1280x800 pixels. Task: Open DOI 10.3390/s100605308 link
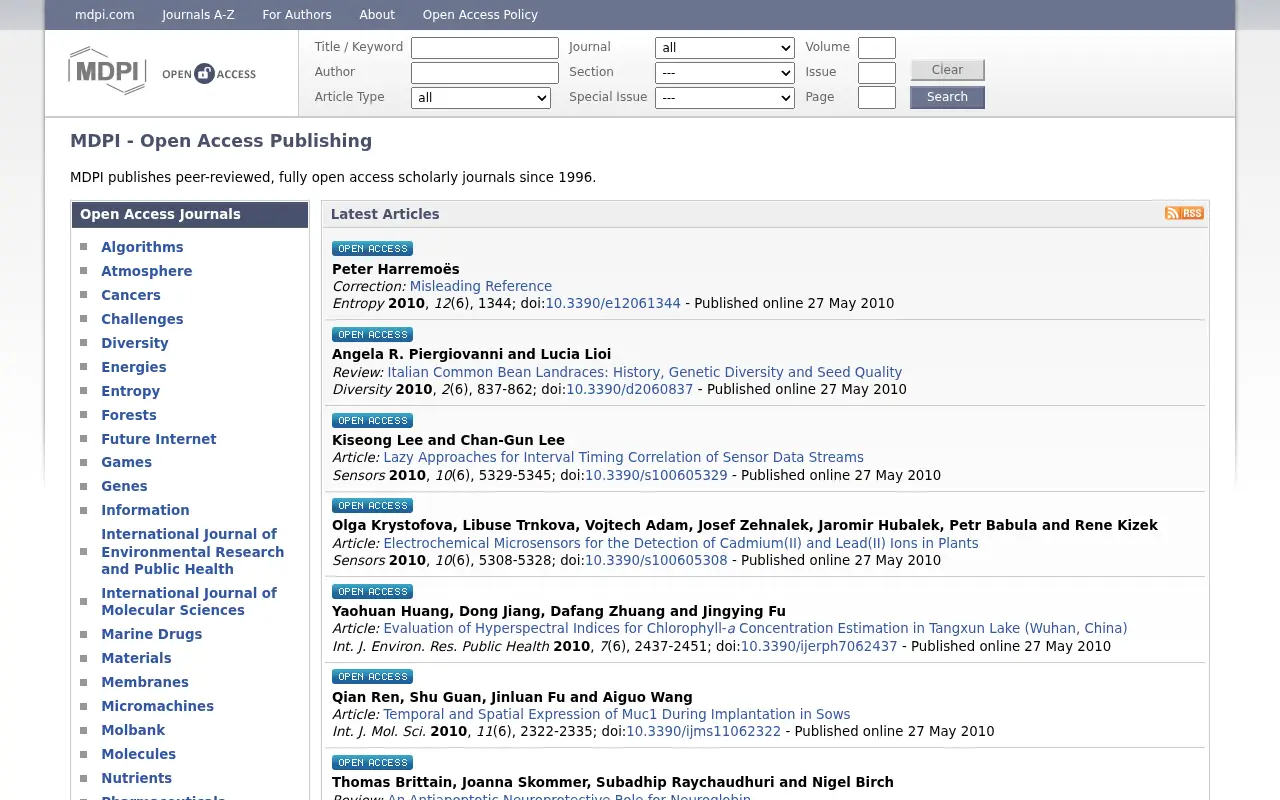[x=656, y=560]
